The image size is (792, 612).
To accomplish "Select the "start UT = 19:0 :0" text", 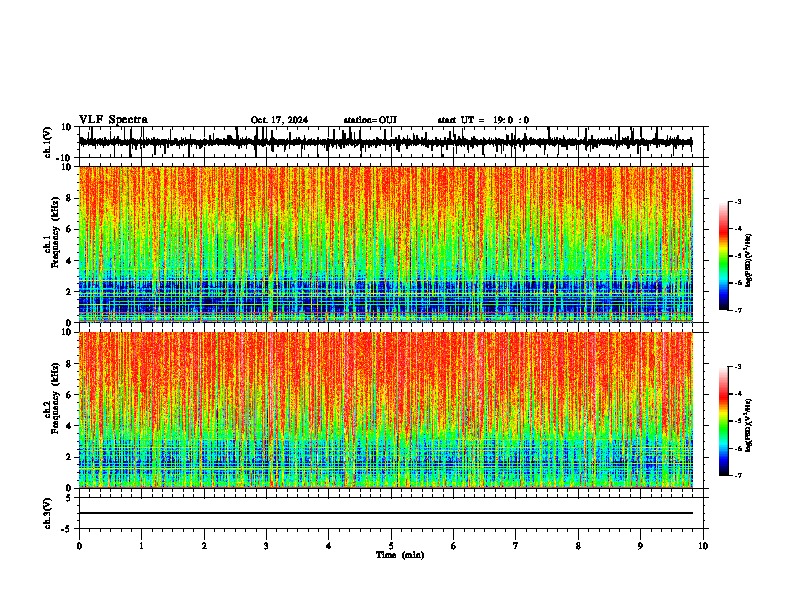I will [483, 120].
